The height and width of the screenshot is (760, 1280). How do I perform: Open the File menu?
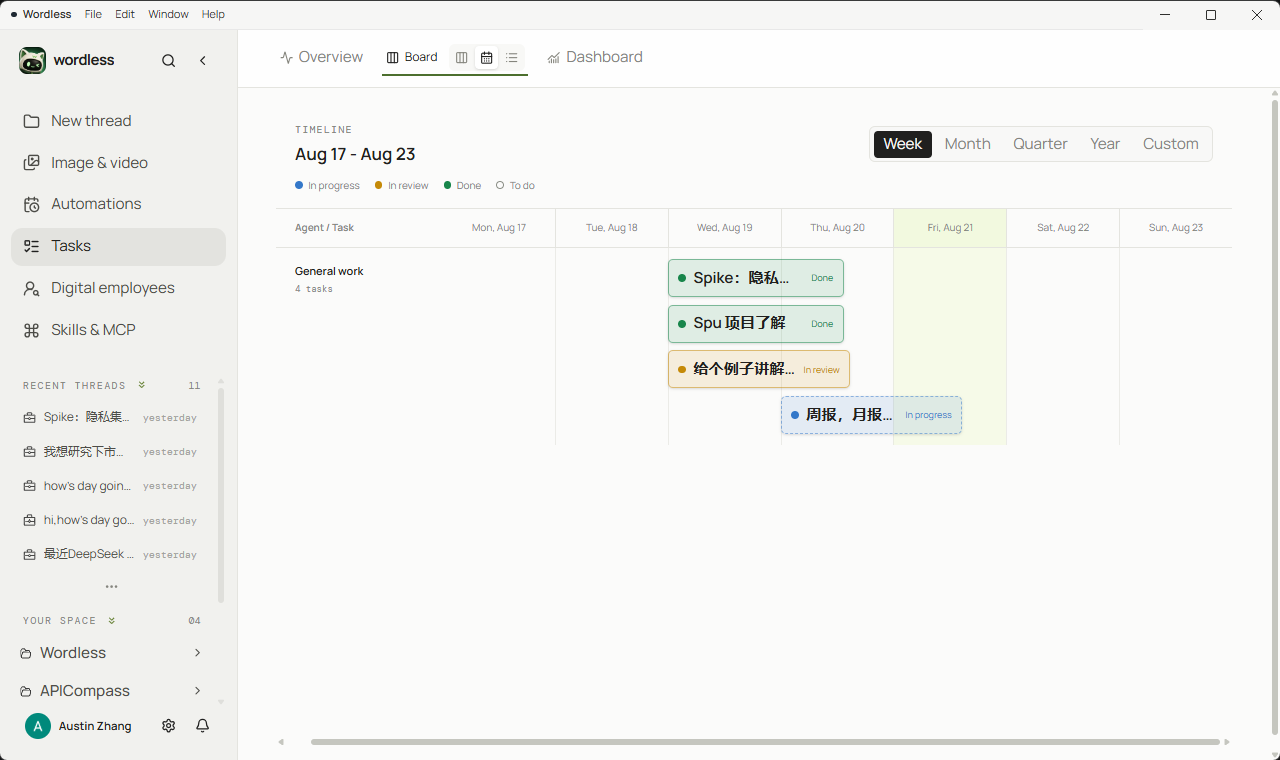[93, 14]
